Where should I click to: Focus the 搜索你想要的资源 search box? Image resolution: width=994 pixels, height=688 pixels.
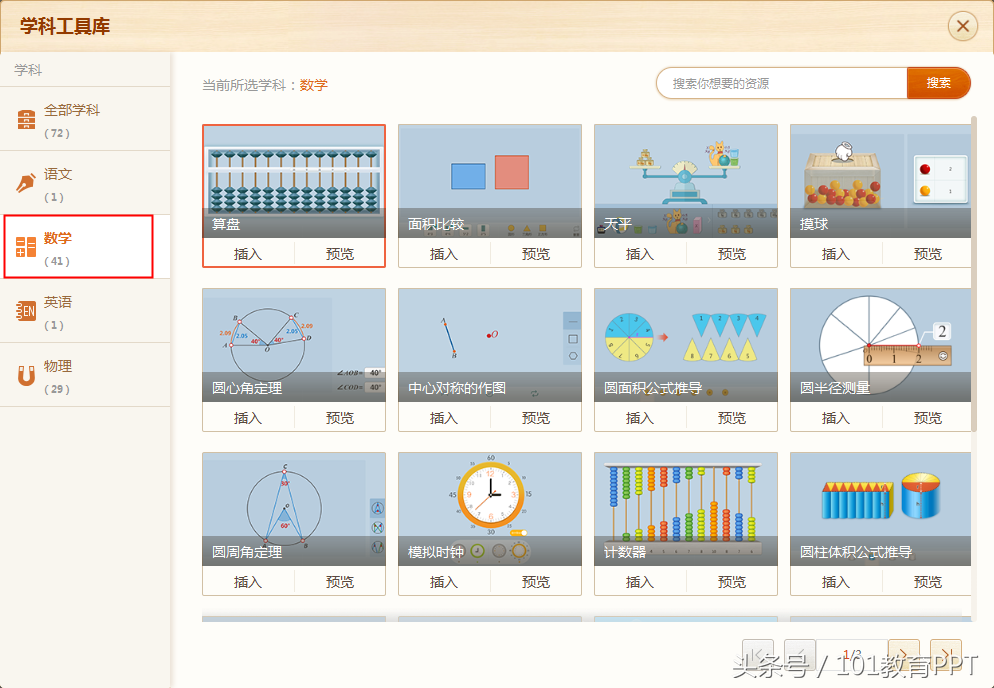(782, 83)
